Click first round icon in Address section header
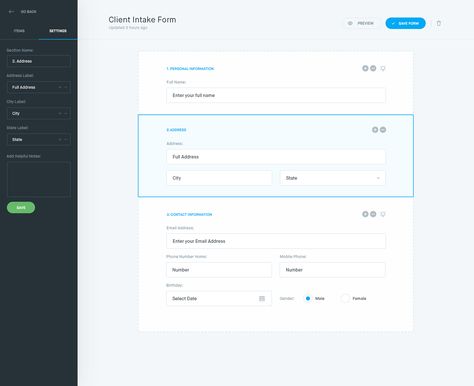This screenshot has height=386, width=474. point(375,130)
